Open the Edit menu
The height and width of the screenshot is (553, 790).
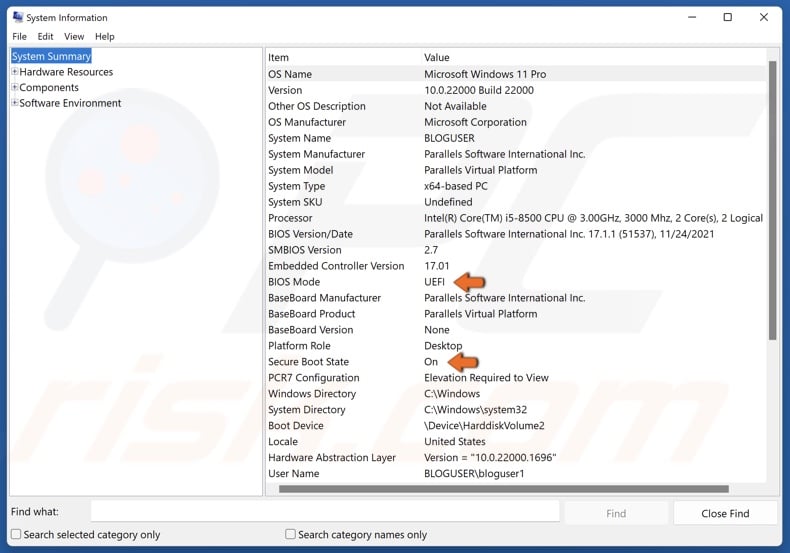point(45,36)
